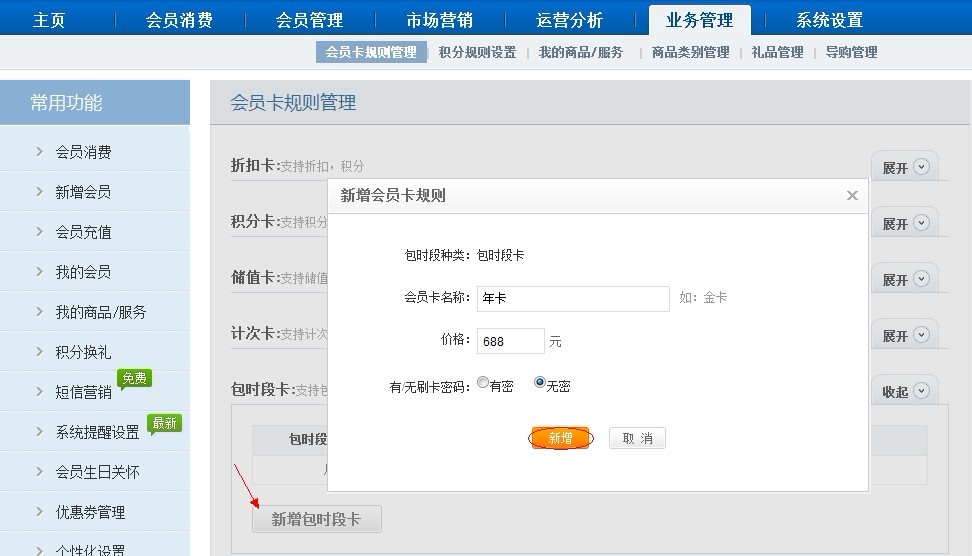Screen dimensions: 972x556
Task: Expand the 计次卡 section with 展开
Action: click(904, 335)
